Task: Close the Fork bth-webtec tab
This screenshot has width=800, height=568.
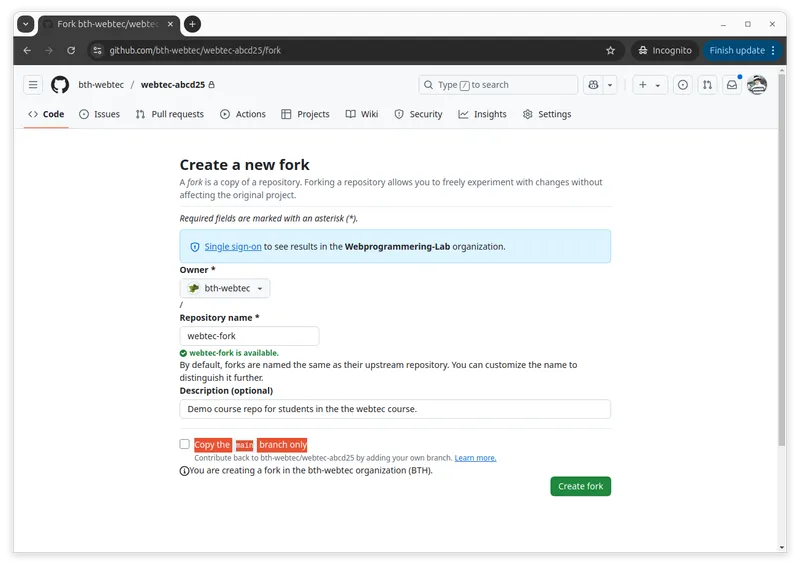Action: point(170,24)
